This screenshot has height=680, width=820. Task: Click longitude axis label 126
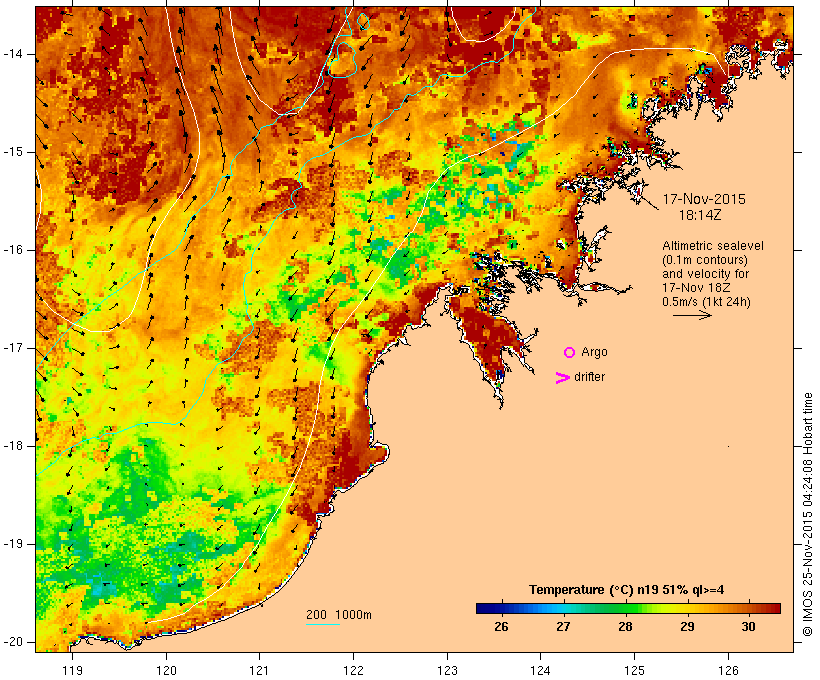pyautogui.click(x=728, y=670)
